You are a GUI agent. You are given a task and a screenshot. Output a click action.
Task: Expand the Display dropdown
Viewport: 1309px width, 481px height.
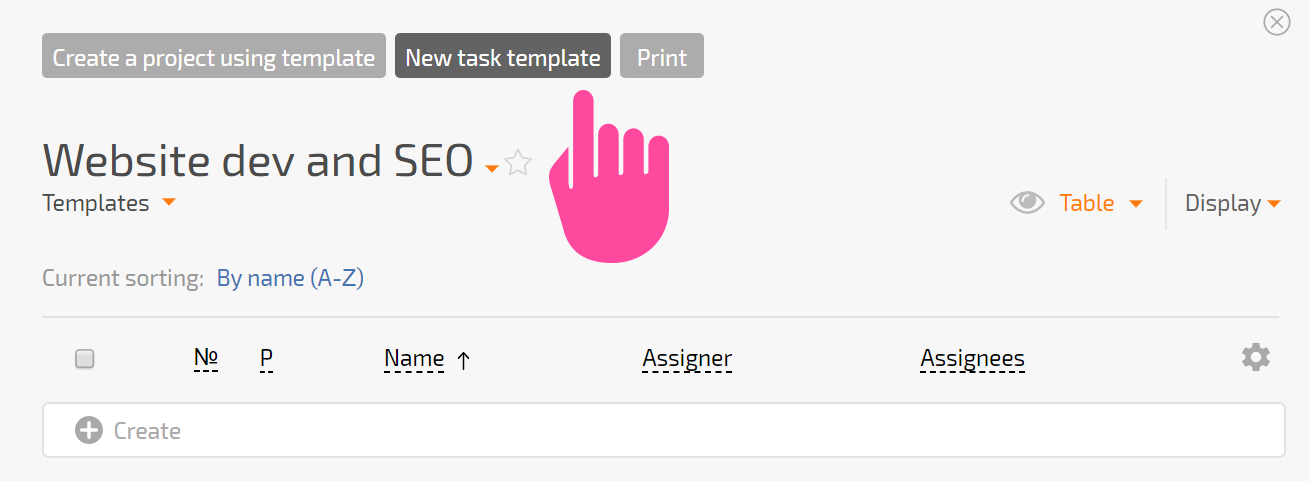click(1233, 203)
